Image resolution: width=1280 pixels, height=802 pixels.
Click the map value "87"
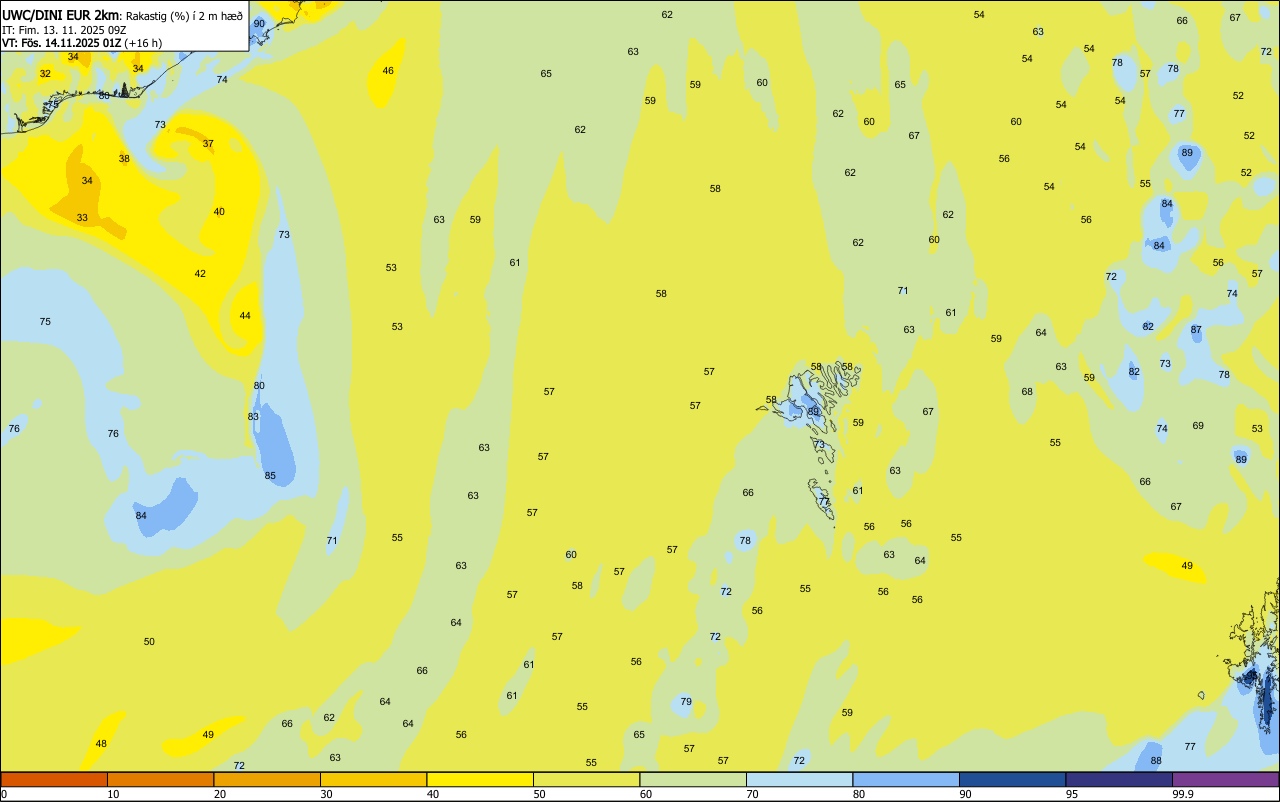click(1196, 330)
